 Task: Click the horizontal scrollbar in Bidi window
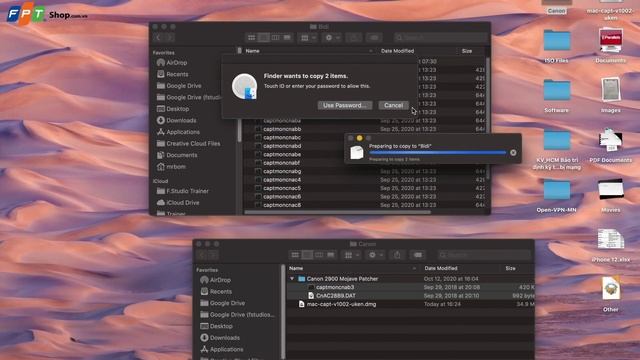click(x=337, y=212)
